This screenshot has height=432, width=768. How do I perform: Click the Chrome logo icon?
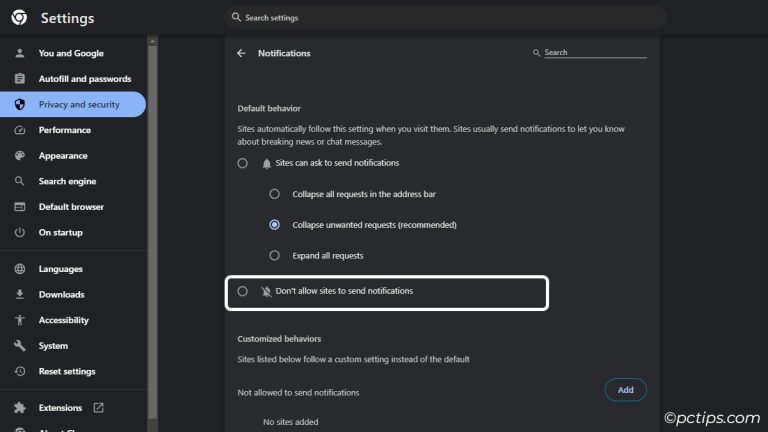tap(19, 18)
